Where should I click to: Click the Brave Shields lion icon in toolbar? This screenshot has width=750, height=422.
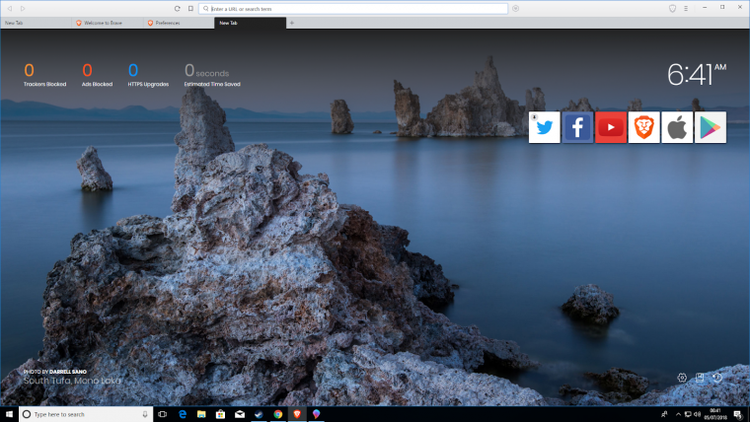click(x=672, y=8)
